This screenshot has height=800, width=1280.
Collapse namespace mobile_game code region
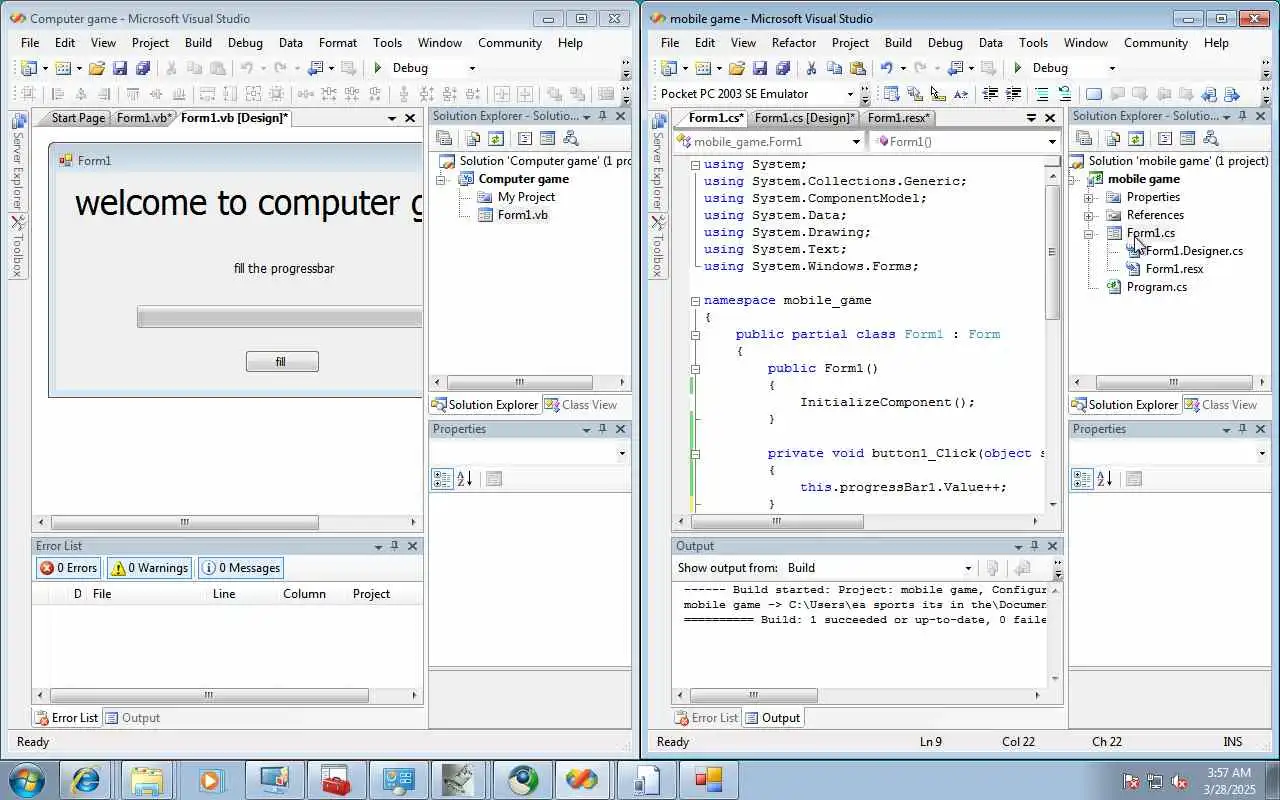695,300
